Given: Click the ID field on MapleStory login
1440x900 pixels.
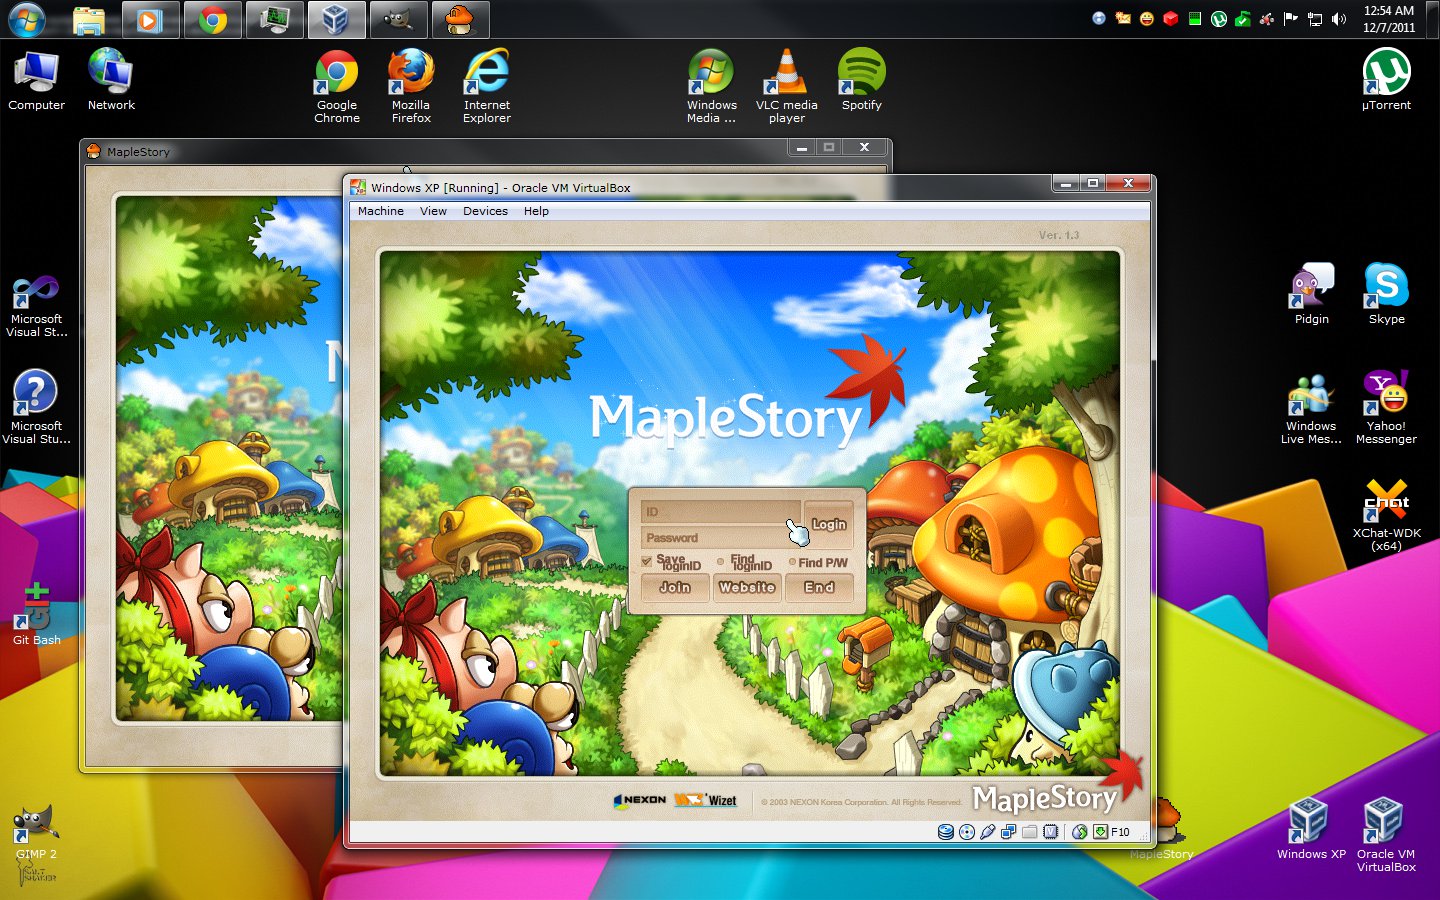Looking at the screenshot, I should pyautogui.click(x=720, y=512).
